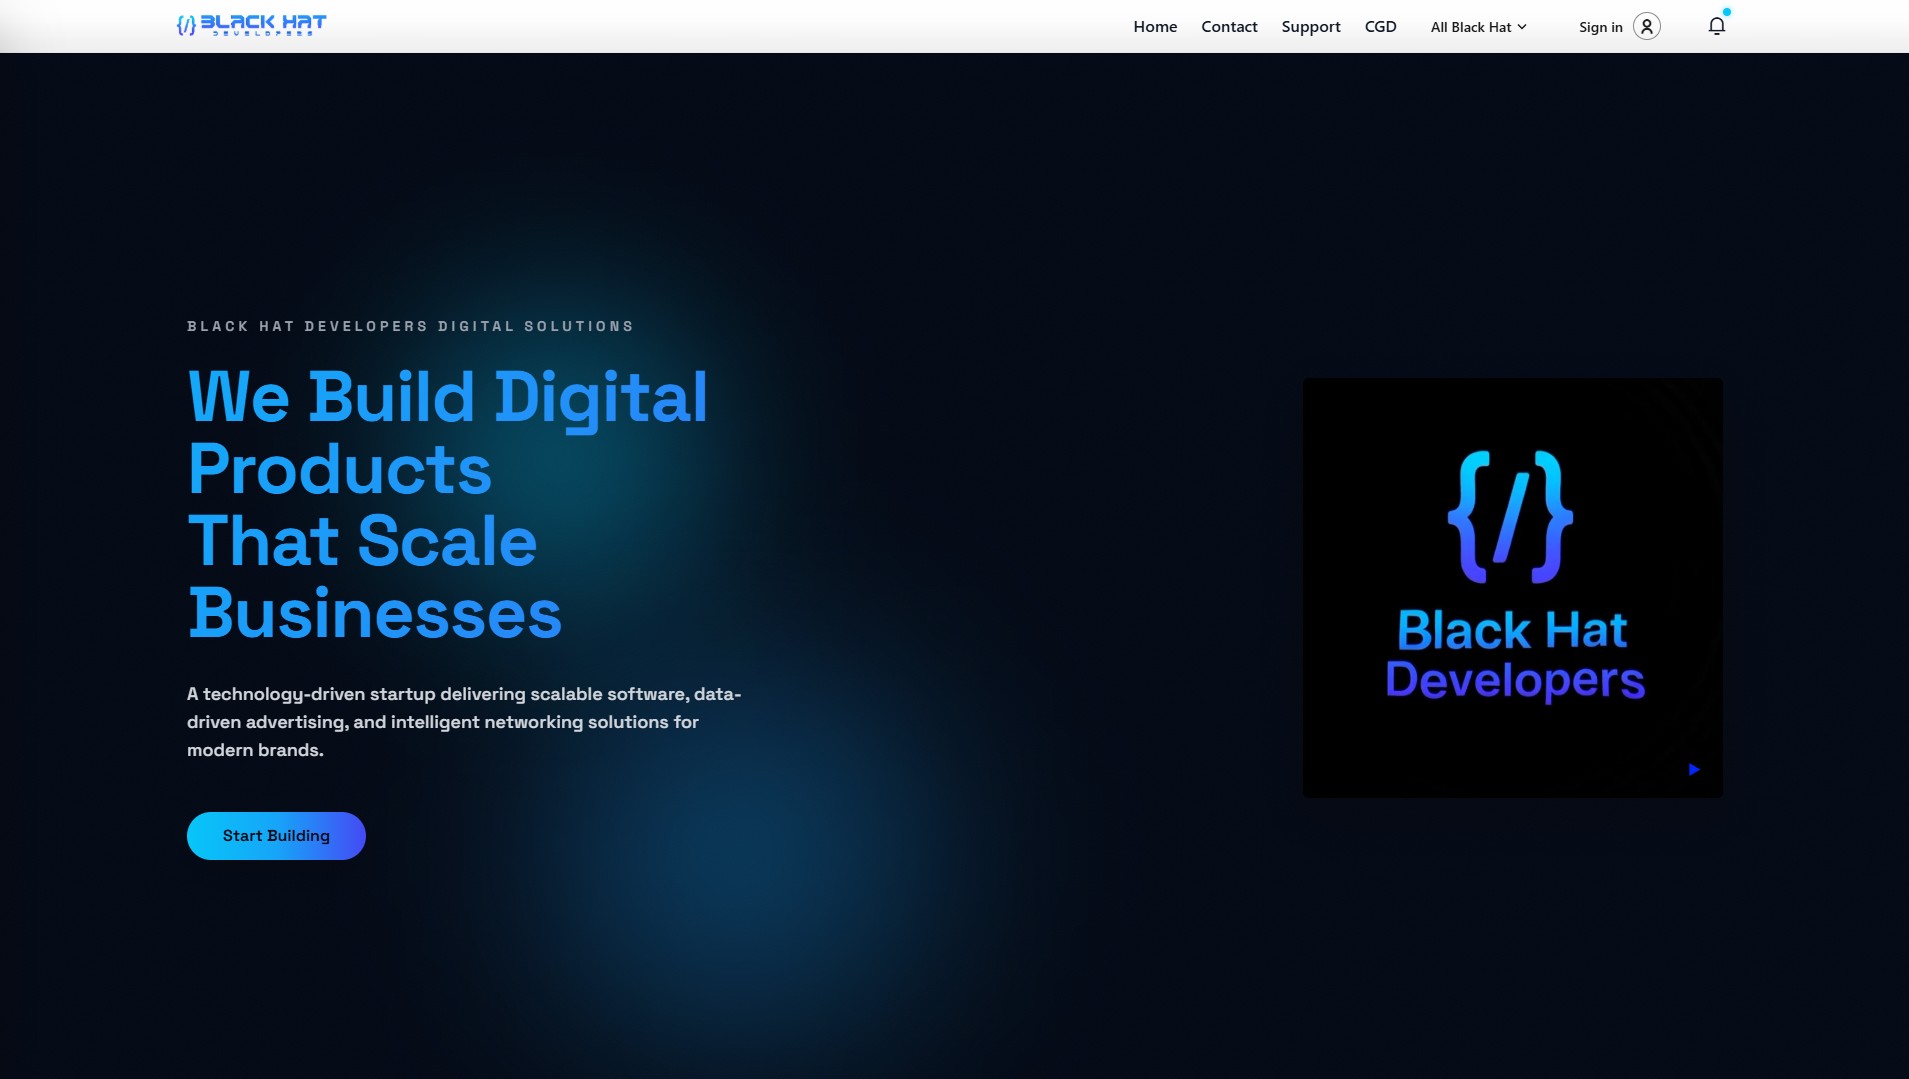This screenshot has height=1079, width=1909.
Task: Click the large braces logo in the card
Action: 1510,516
